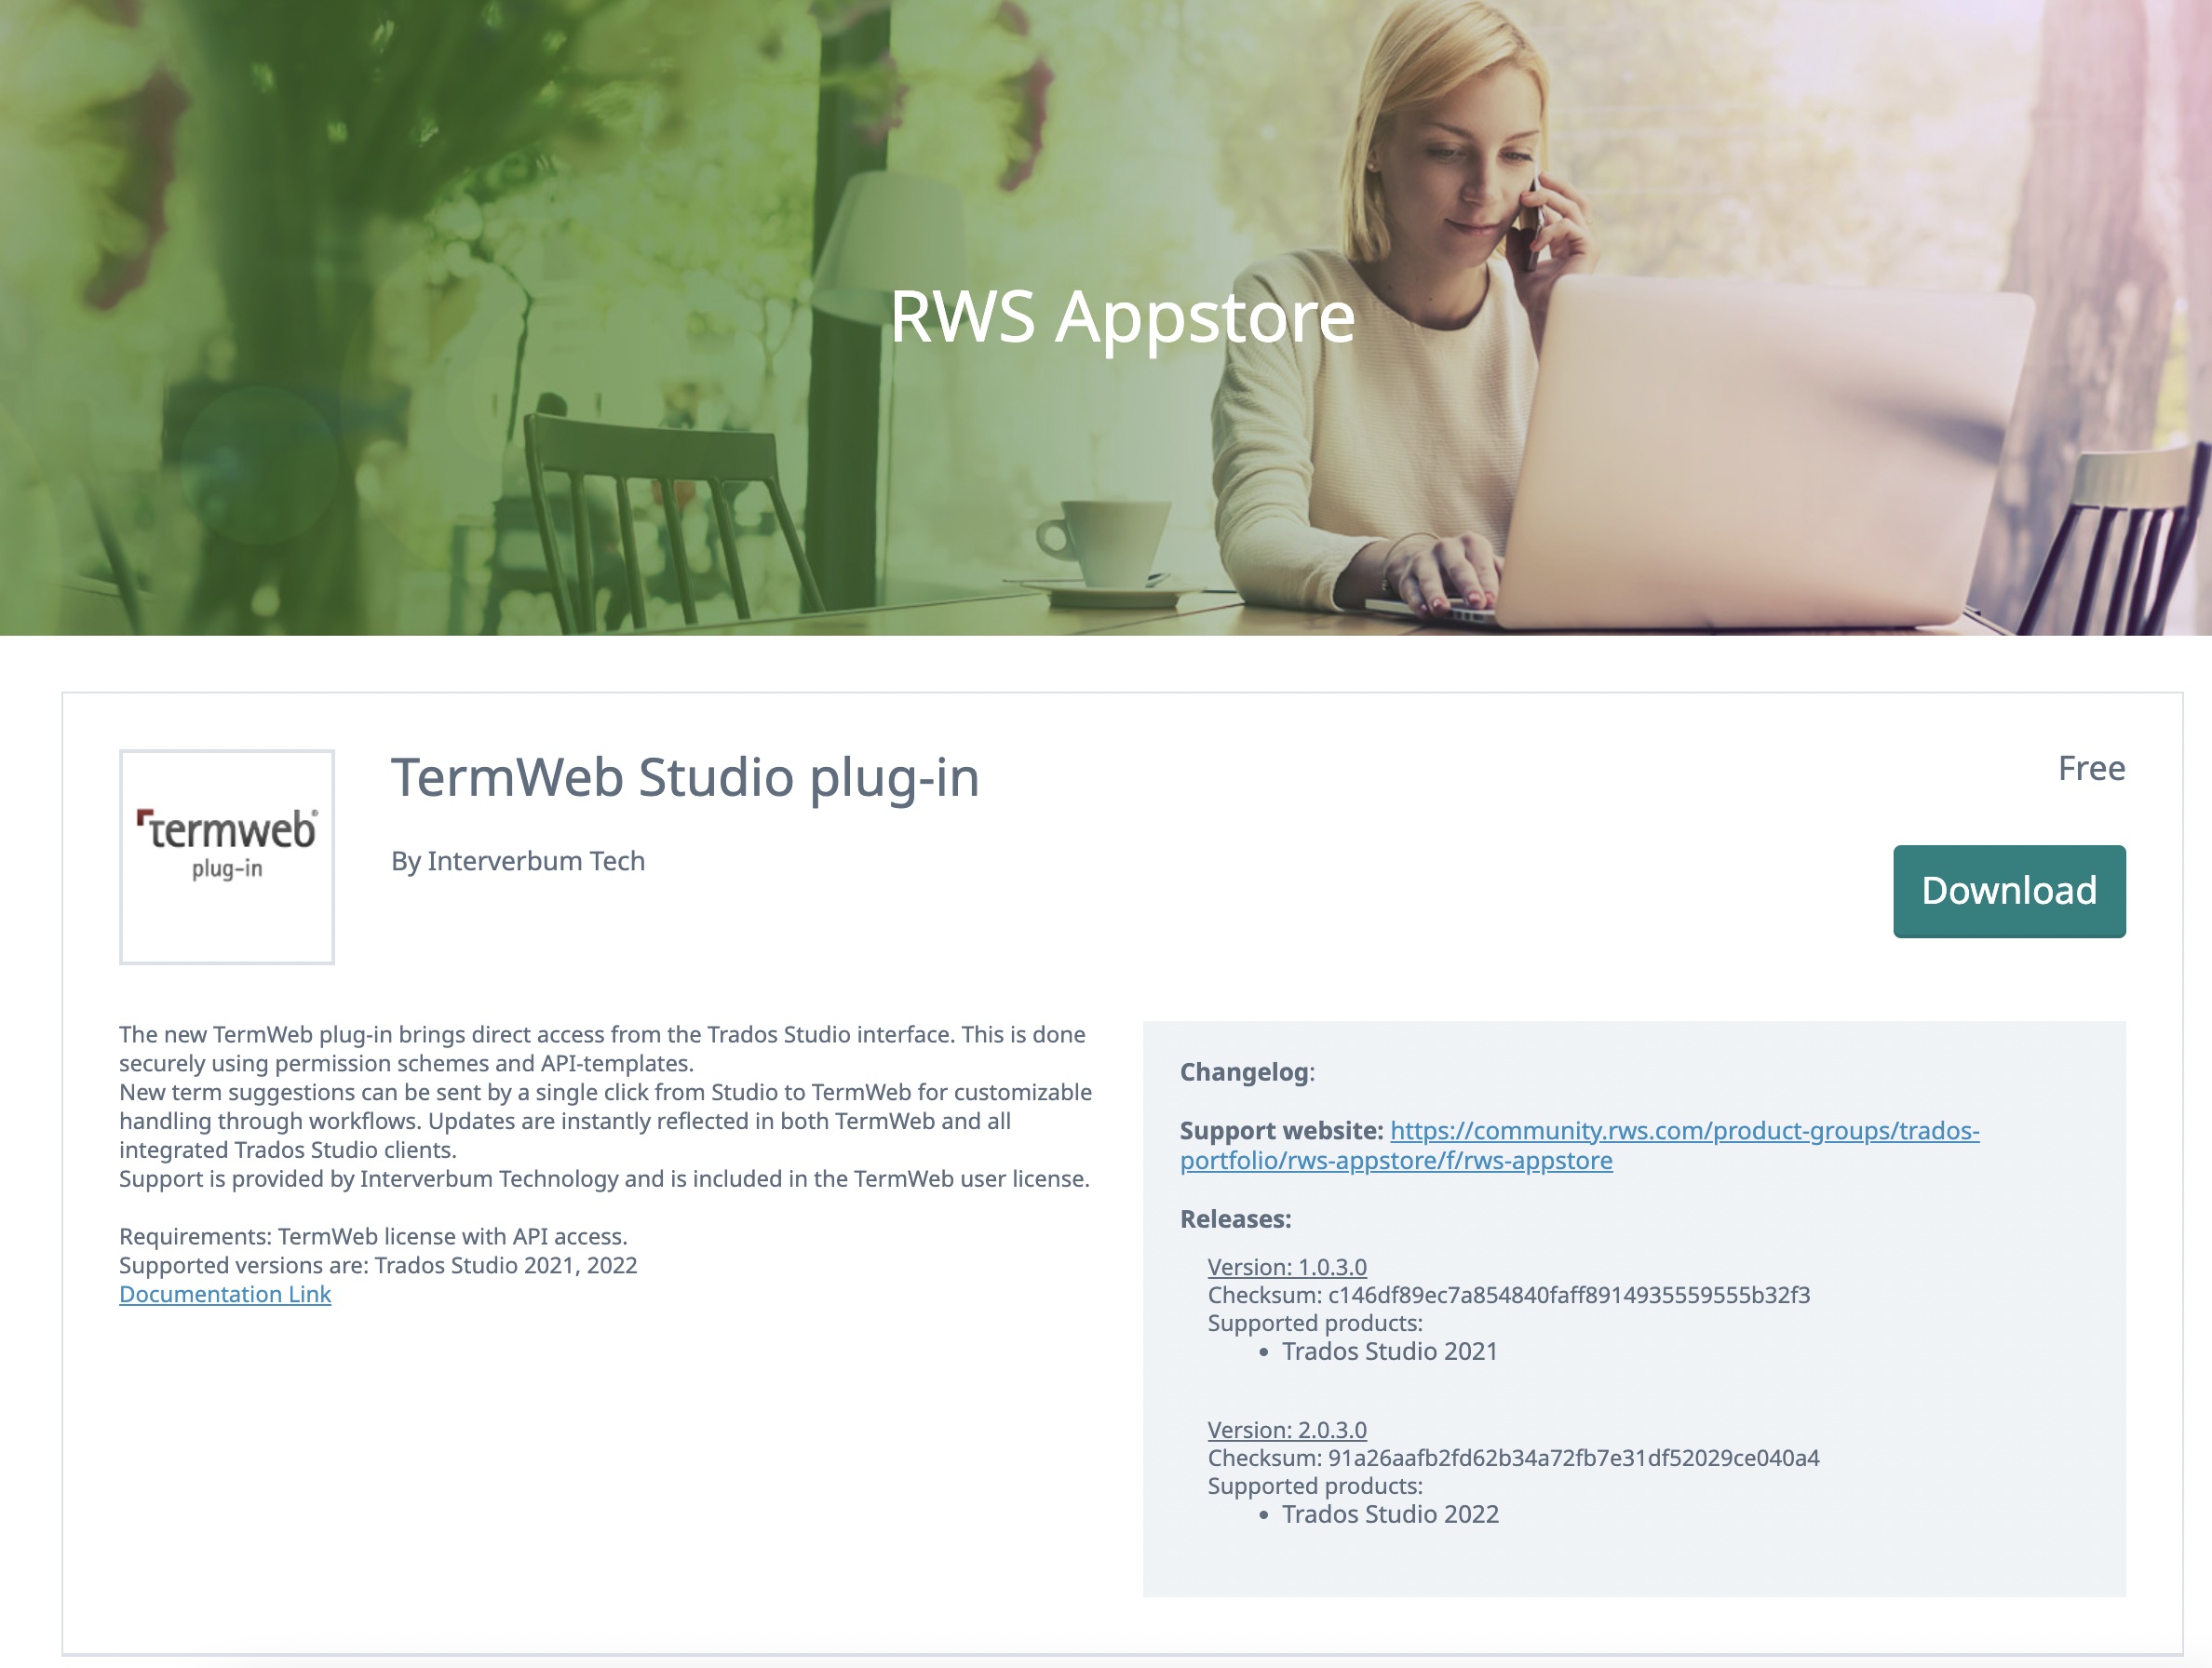
Task: Open release Version: 2.0.3.0 link
Action: pyautogui.click(x=1287, y=1429)
